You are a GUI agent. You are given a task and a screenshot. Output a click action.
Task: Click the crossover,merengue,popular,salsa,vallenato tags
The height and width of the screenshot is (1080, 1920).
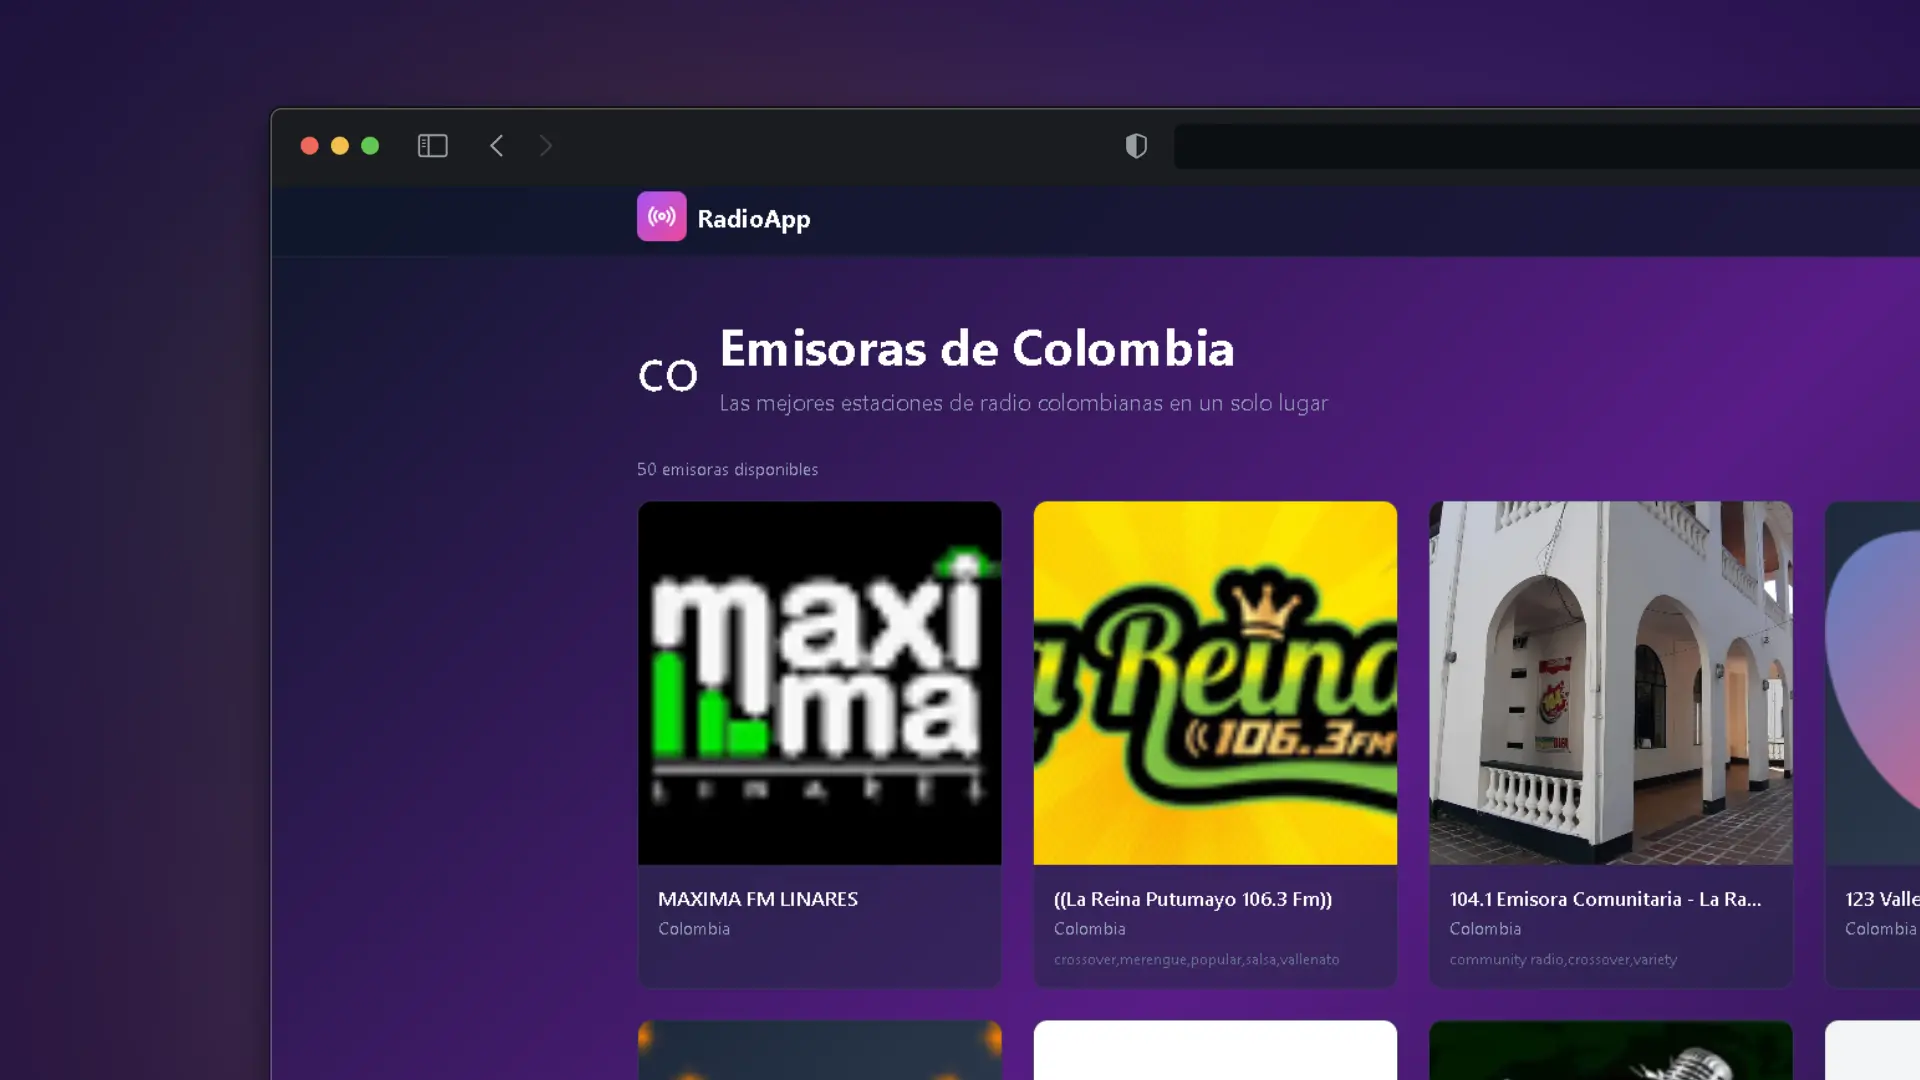[1196, 960]
